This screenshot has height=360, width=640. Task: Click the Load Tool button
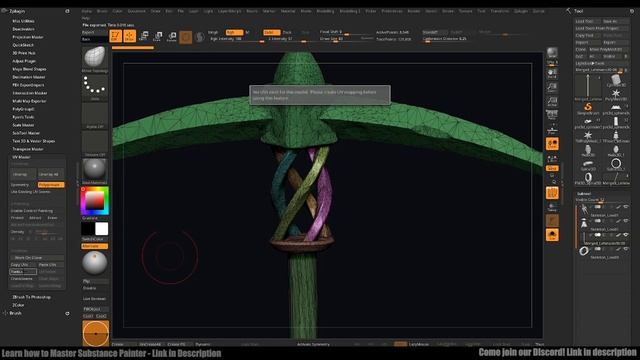coord(587,21)
